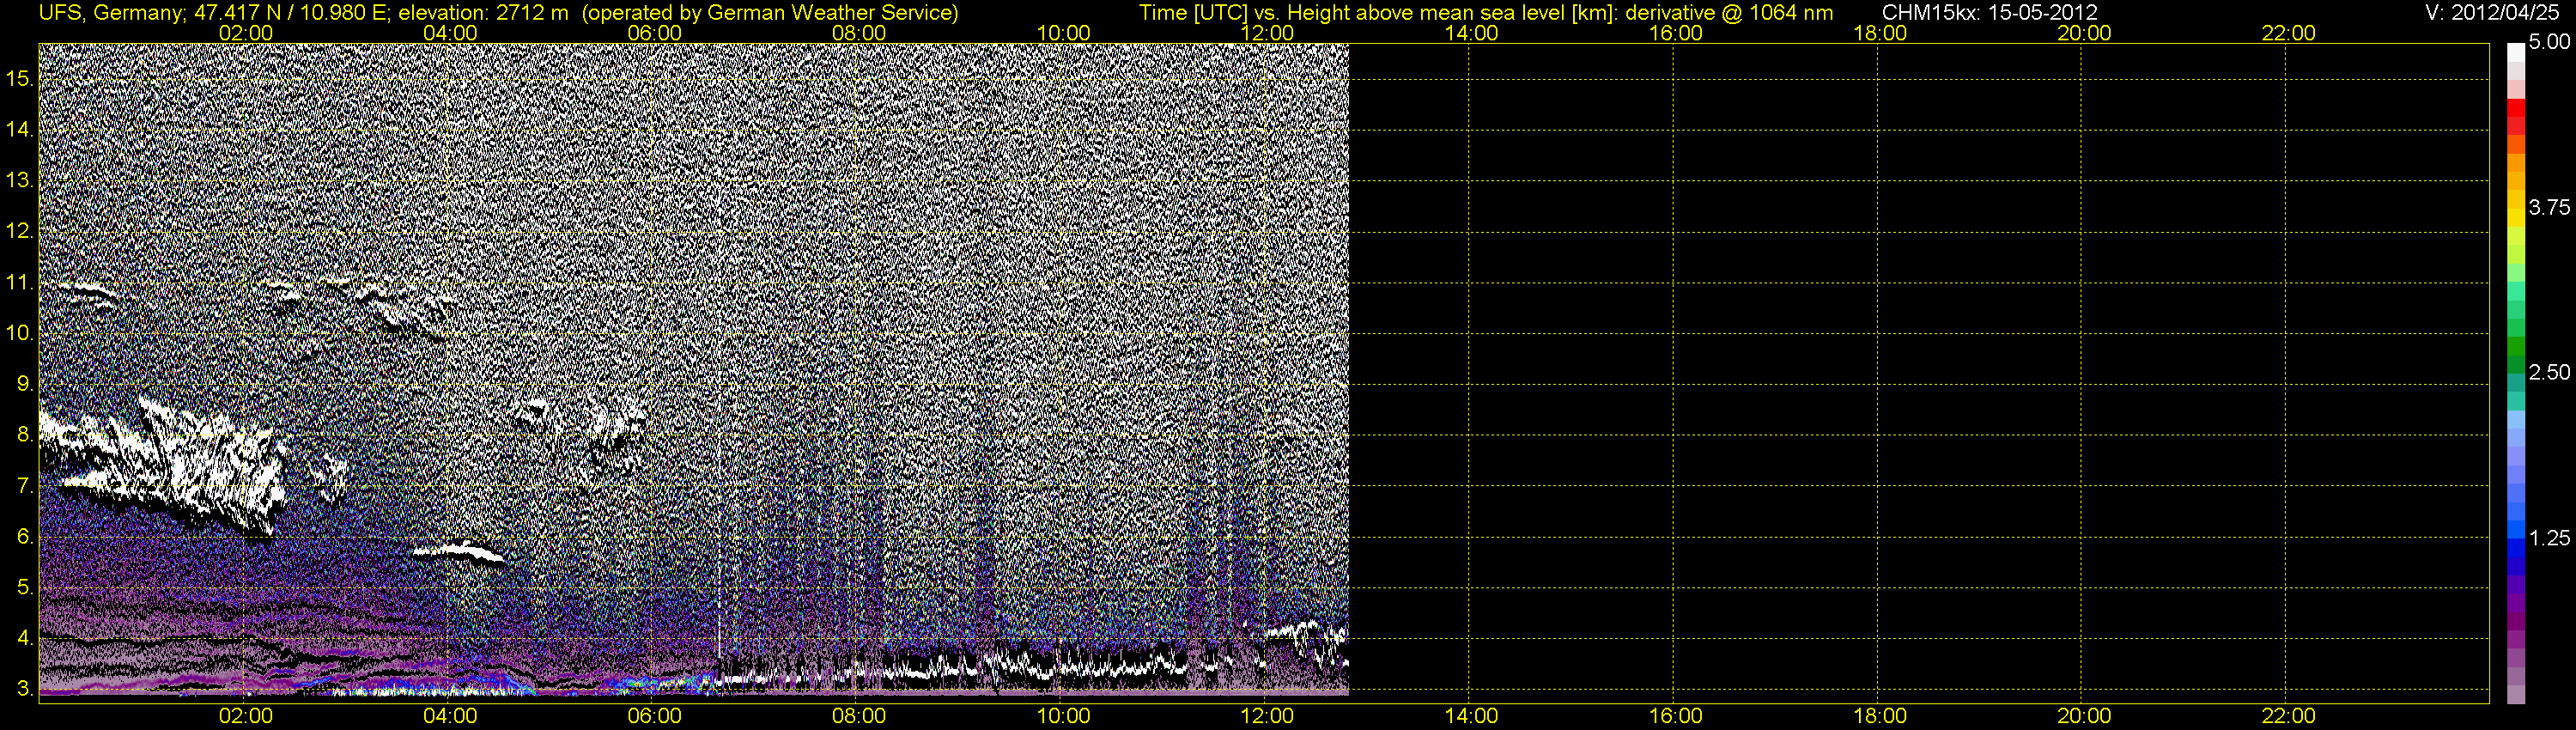
Task: Click the '14.' height axis label
Action: pyautogui.click(x=20, y=129)
